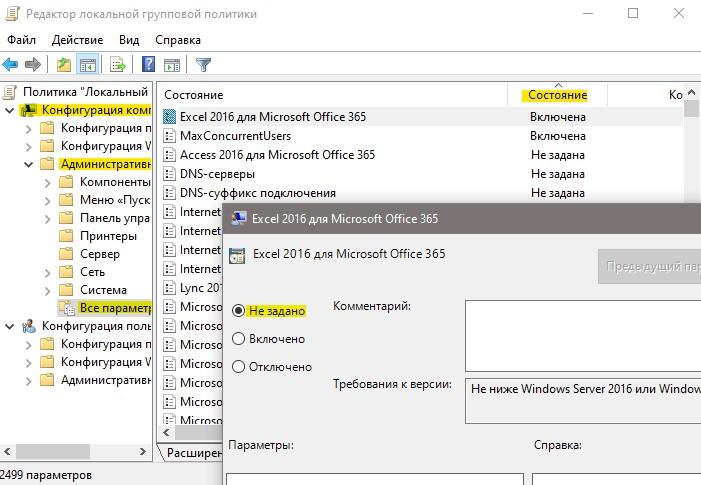
Task: Click the icon beside DNS-серверы row
Action: click(x=169, y=174)
